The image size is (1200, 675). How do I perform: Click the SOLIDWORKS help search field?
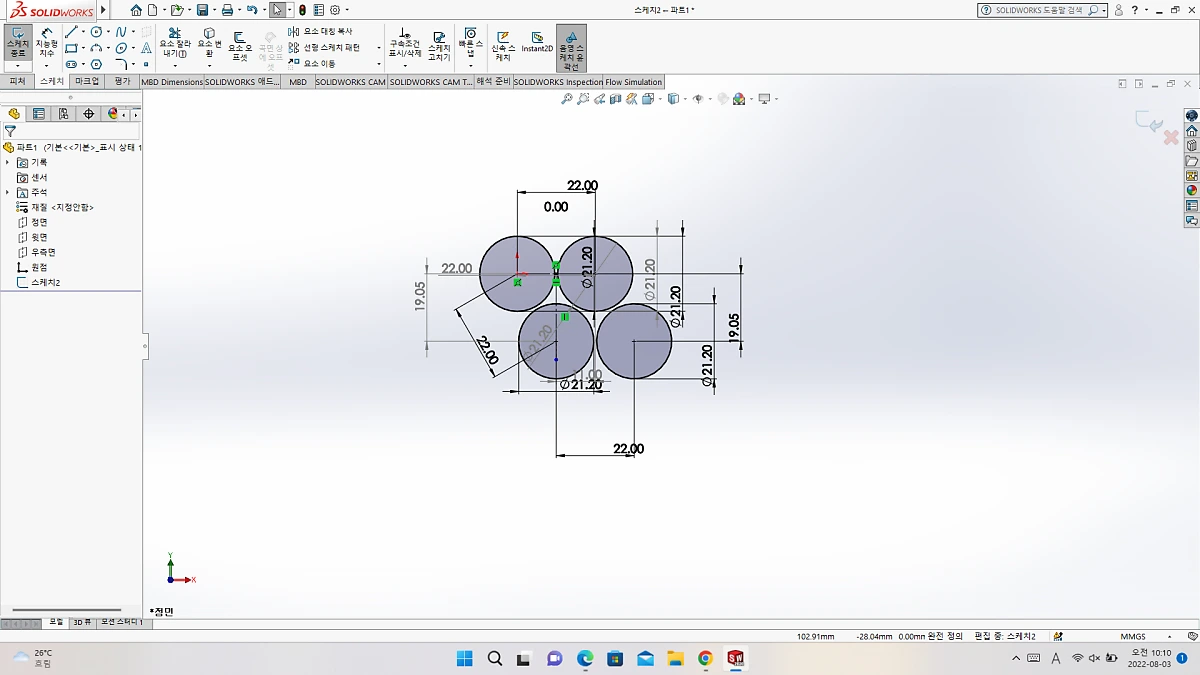(x=1040, y=9)
